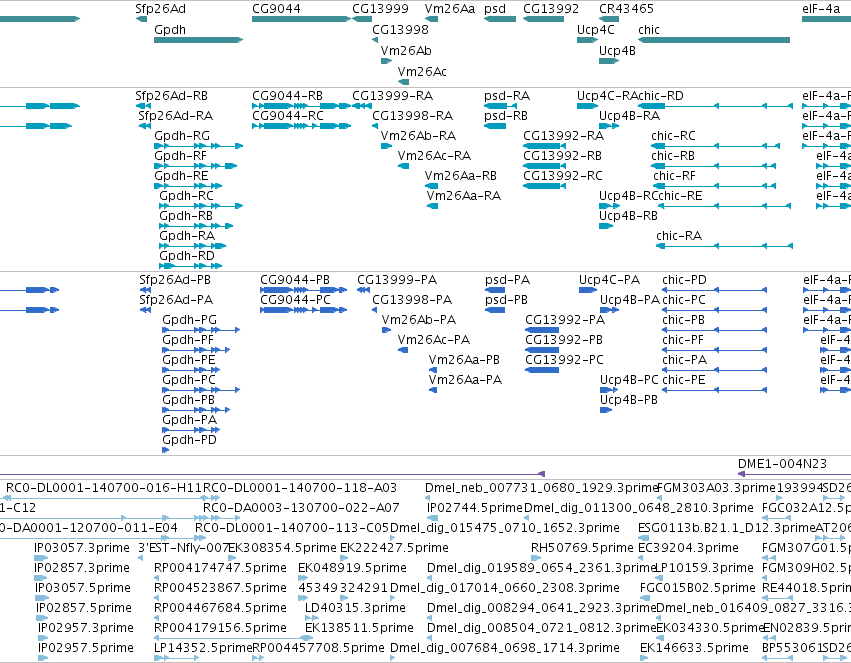Click protein CG13999-PA

pos(397,280)
